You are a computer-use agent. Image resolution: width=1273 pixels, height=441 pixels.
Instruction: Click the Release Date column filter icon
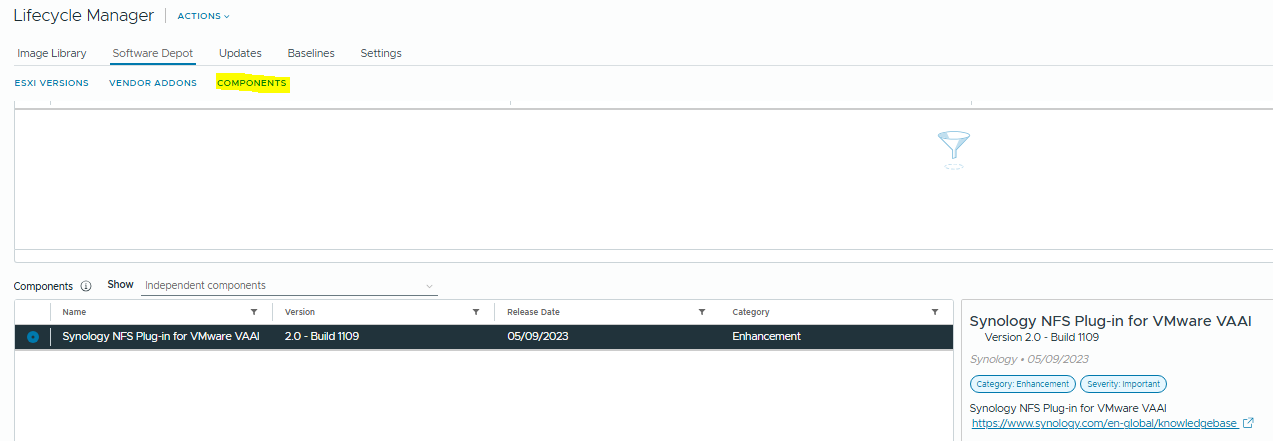[702, 312]
